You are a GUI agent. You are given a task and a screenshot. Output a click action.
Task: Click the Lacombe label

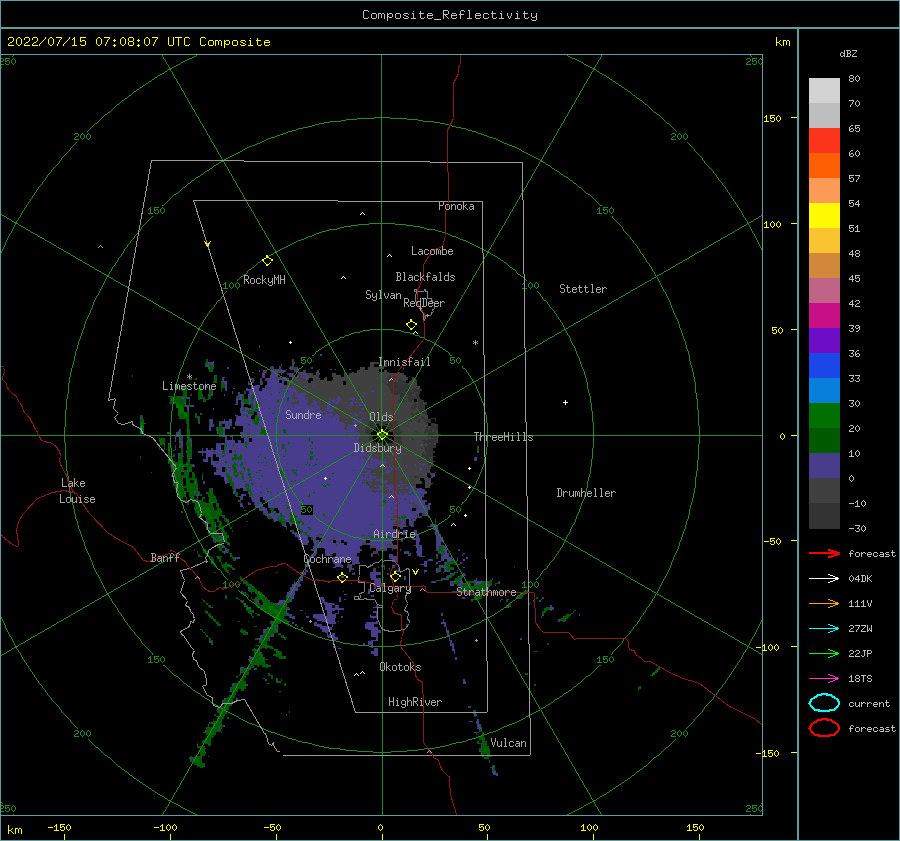point(432,251)
